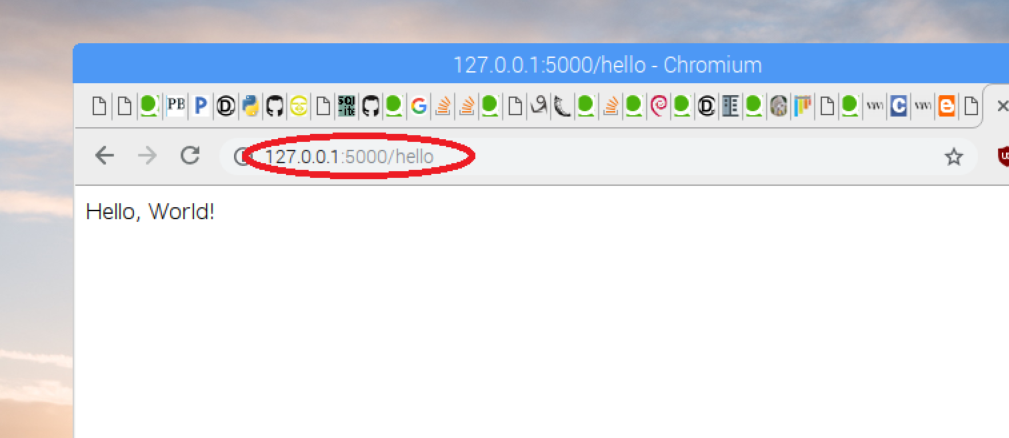Select the blue letter P tab
The height and width of the screenshot is (438, 1009).
[201, 105]
